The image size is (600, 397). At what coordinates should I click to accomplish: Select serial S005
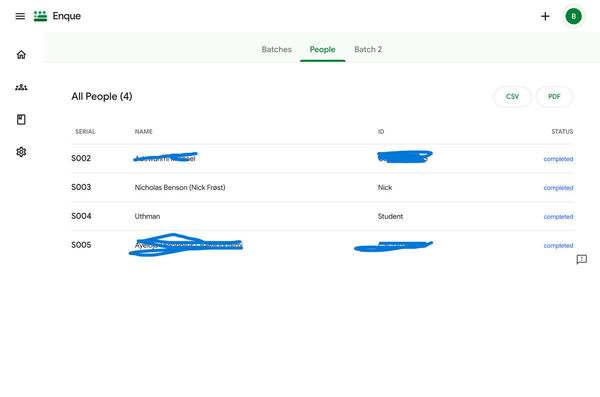81,245
